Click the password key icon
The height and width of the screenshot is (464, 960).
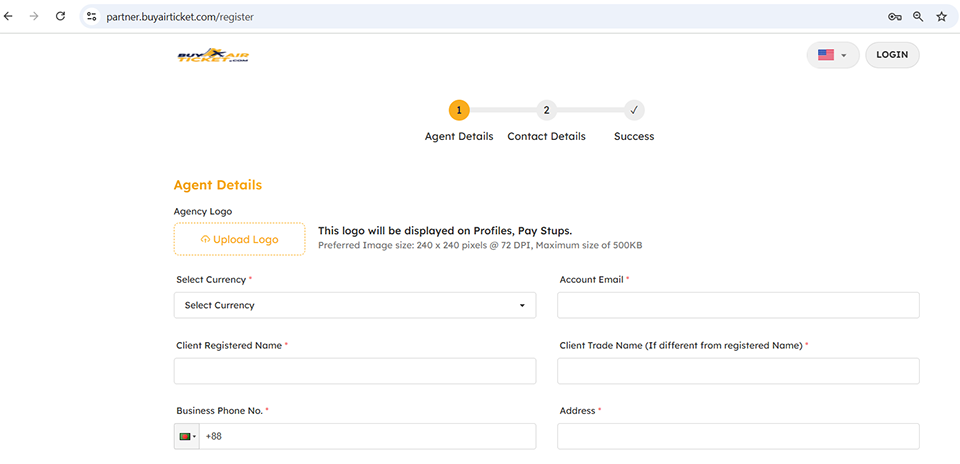(x=894, y=17)
